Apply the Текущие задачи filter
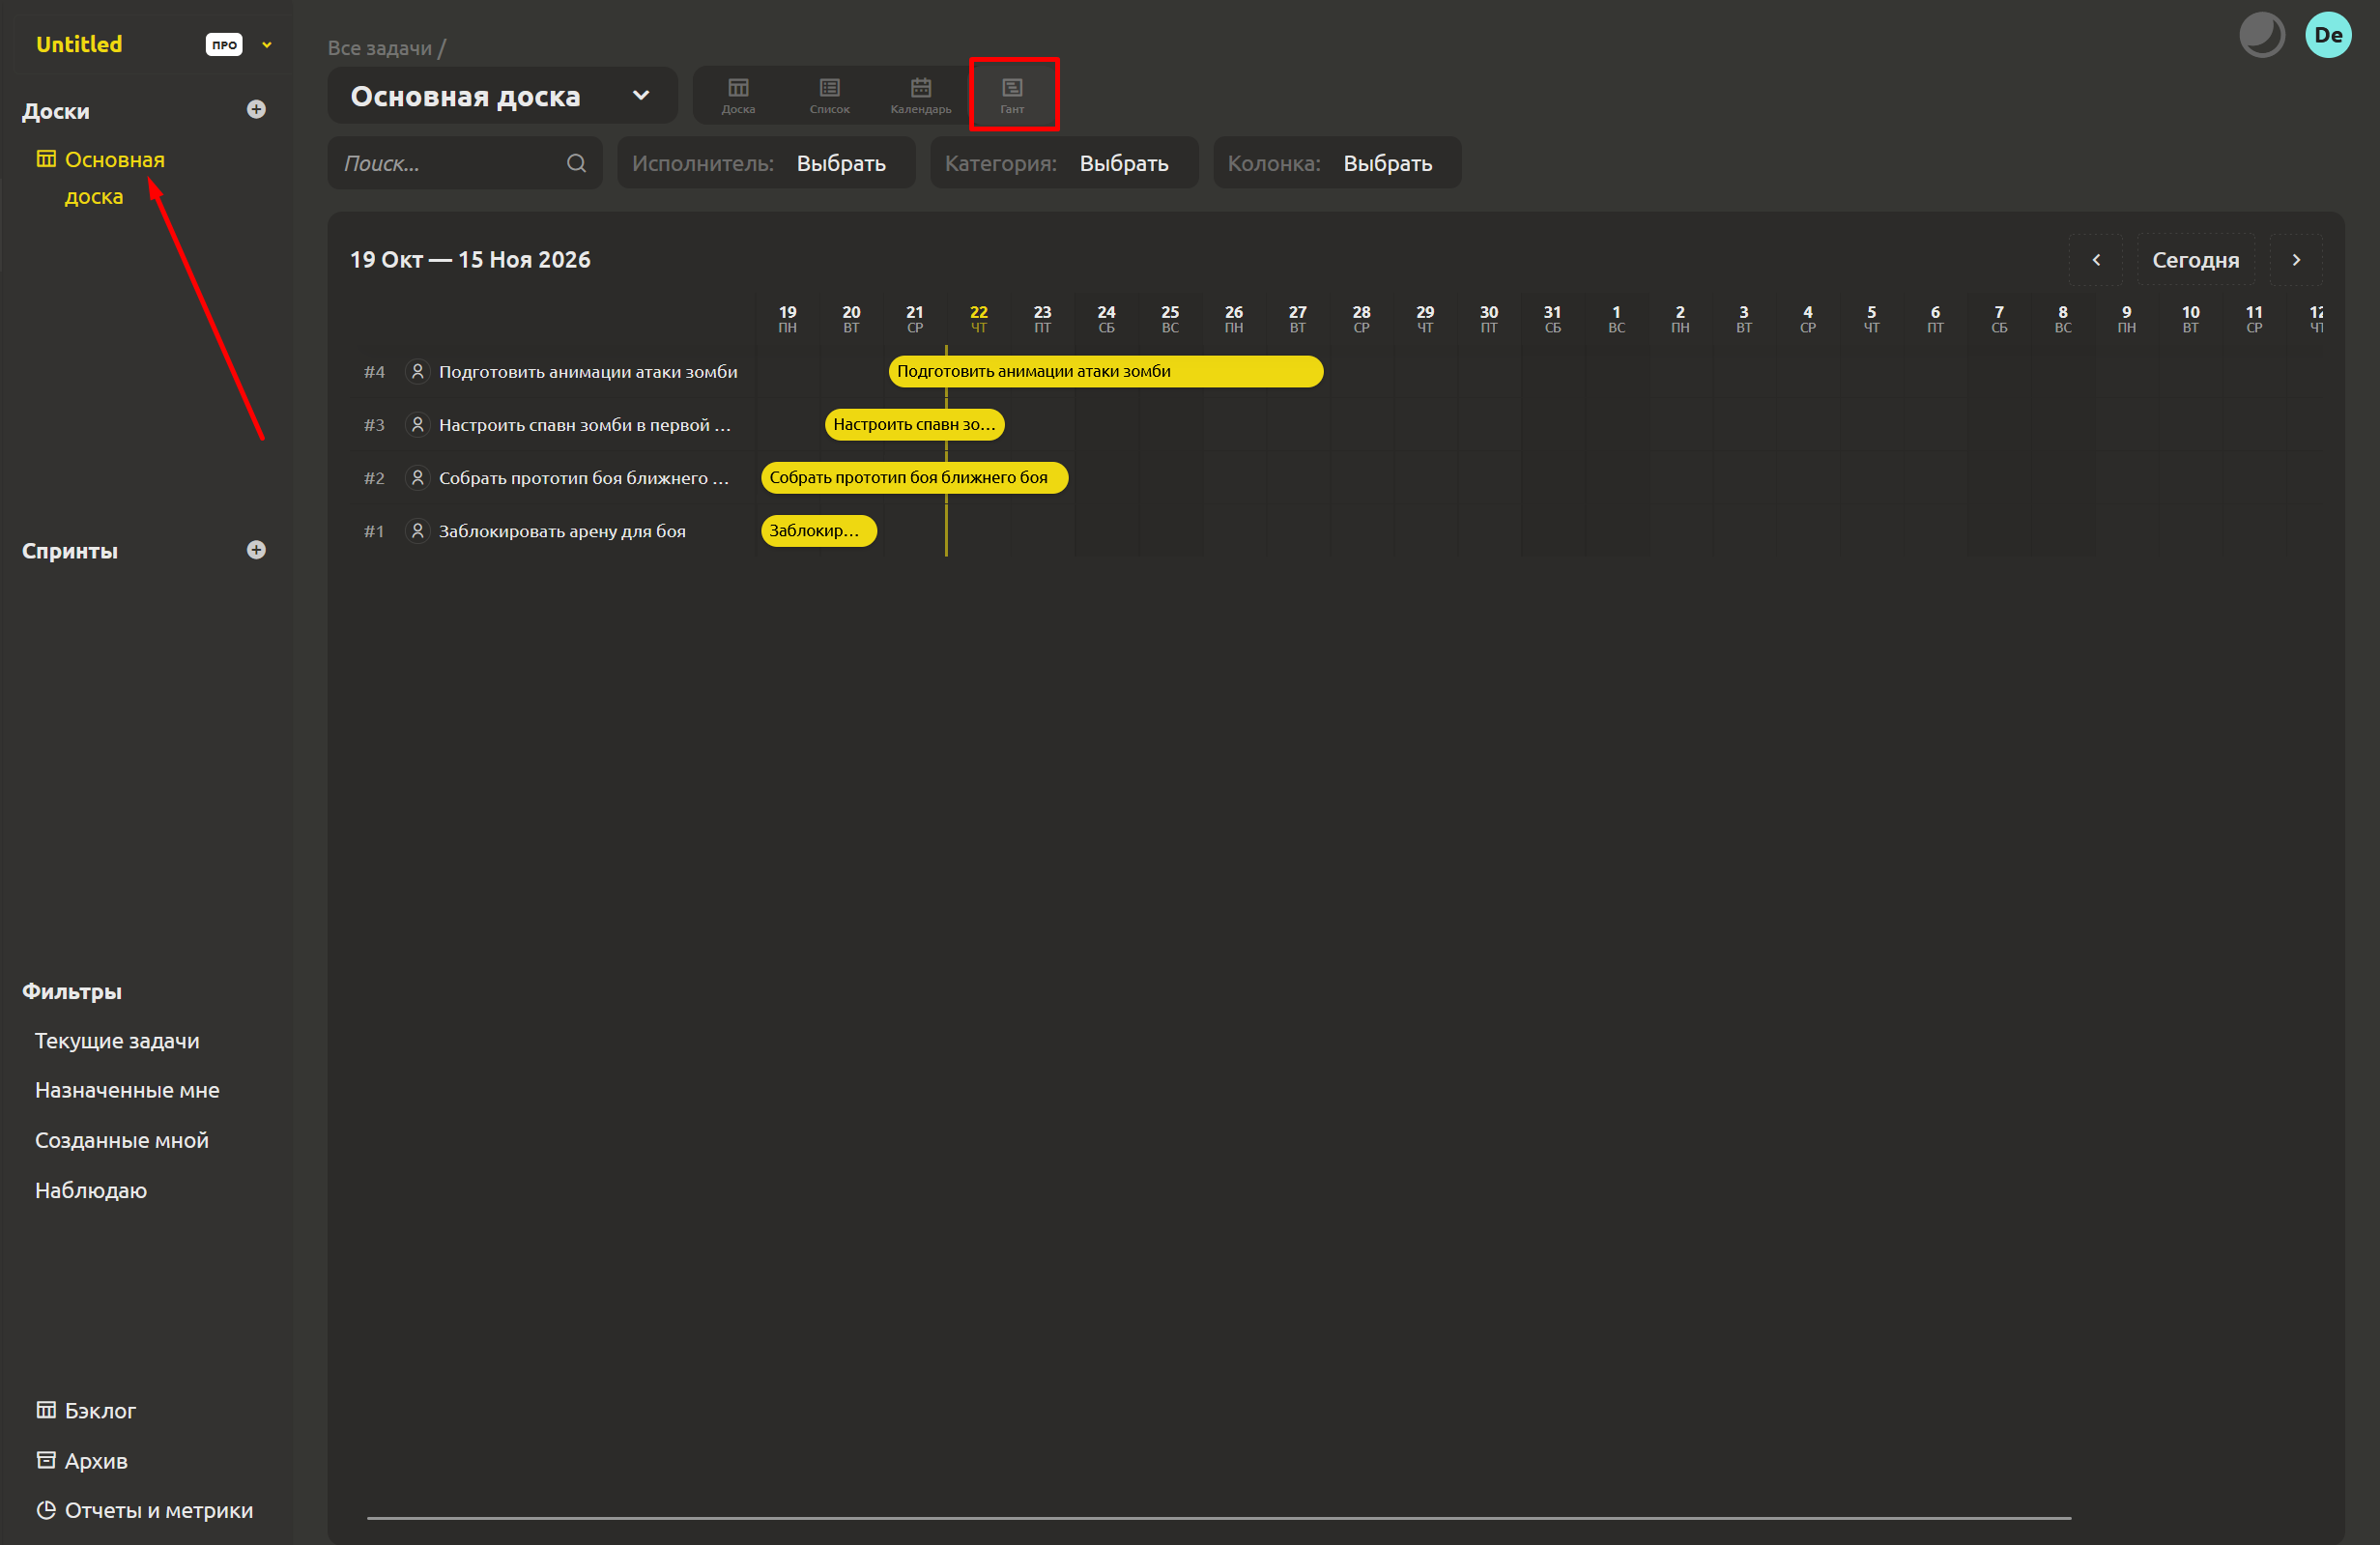Viewport: 2380px width, 1545px height. 117,1041
